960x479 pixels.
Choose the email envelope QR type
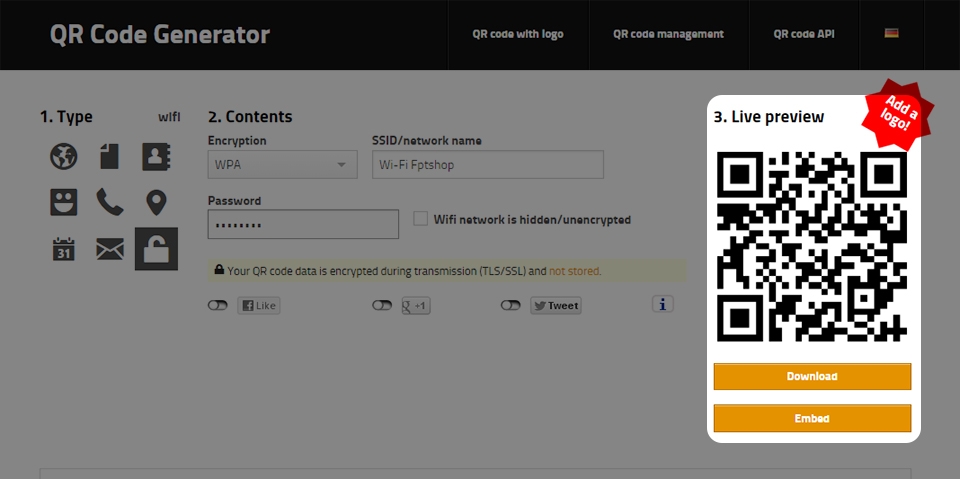tap(110, 249)
